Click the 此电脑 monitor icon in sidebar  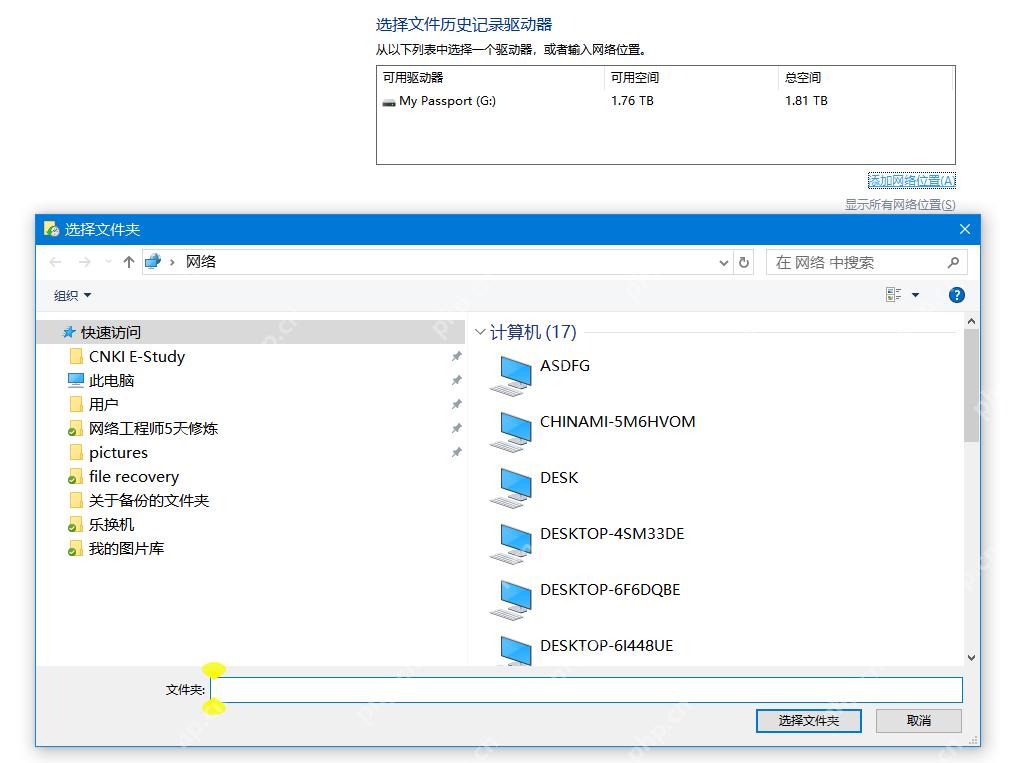pos(76,380)
